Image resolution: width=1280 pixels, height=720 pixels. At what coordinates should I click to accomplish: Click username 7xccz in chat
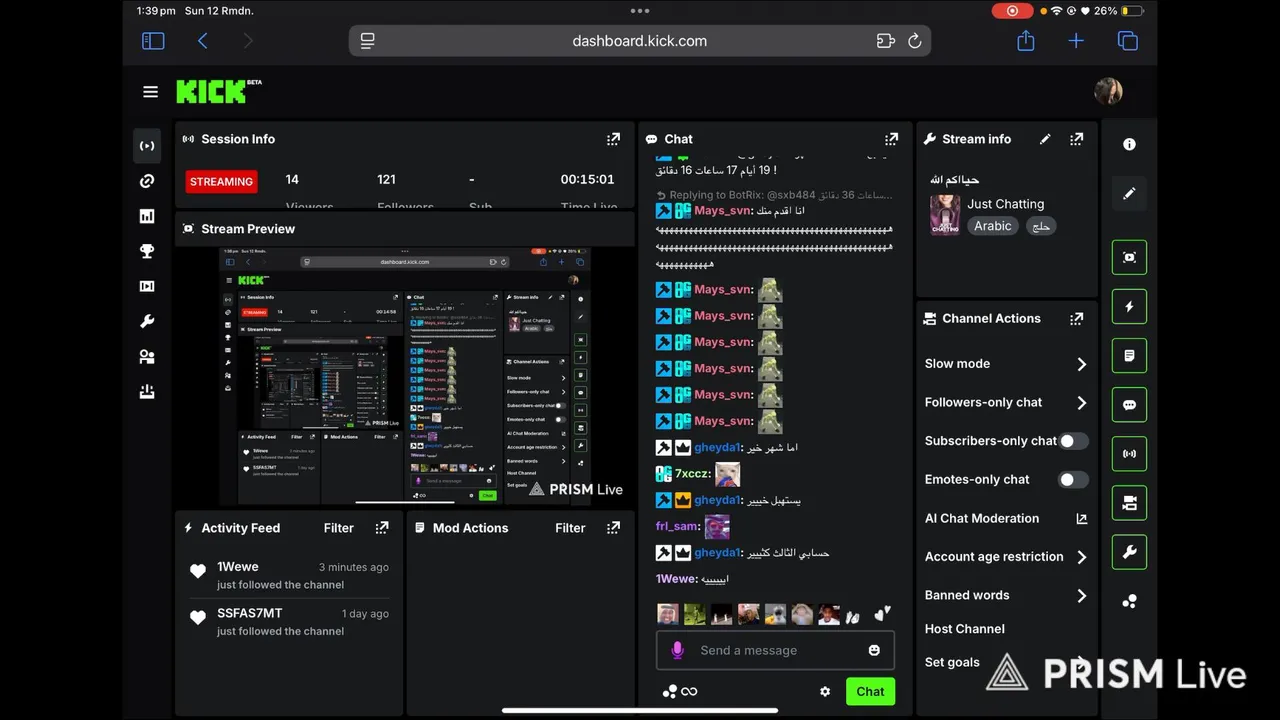(x=692, y=474)
